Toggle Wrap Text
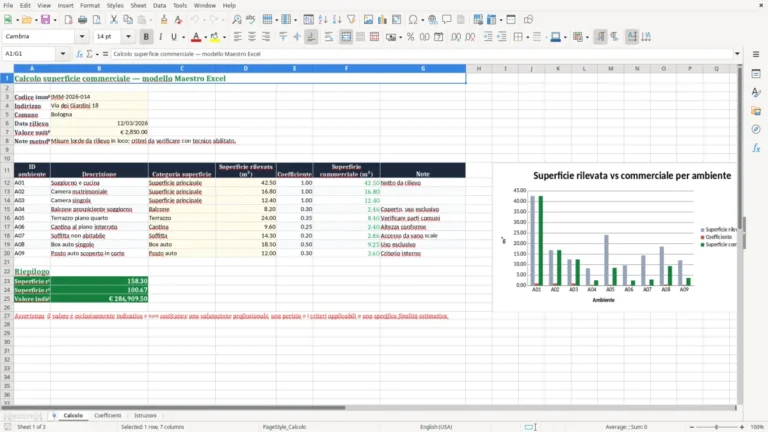The width and height of the screenshot is (768, 432). point(329,37)
